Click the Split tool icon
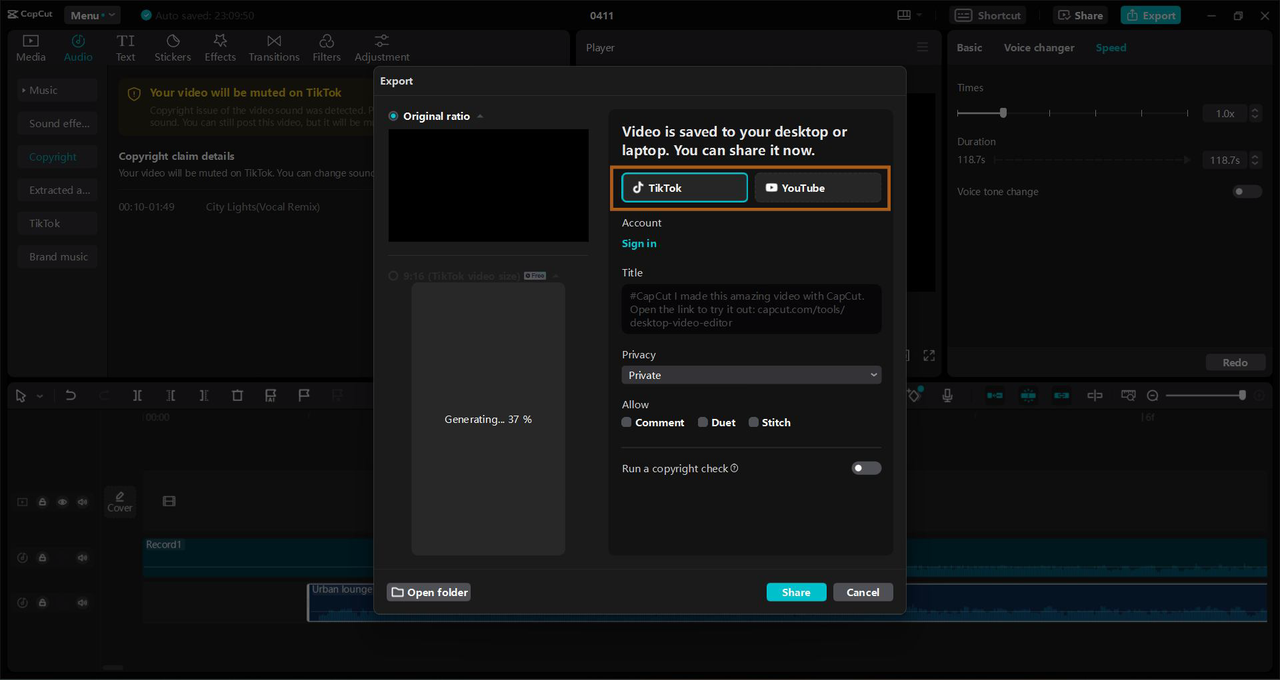Viewport: 1280px width, 680px height. click(137, 396)
